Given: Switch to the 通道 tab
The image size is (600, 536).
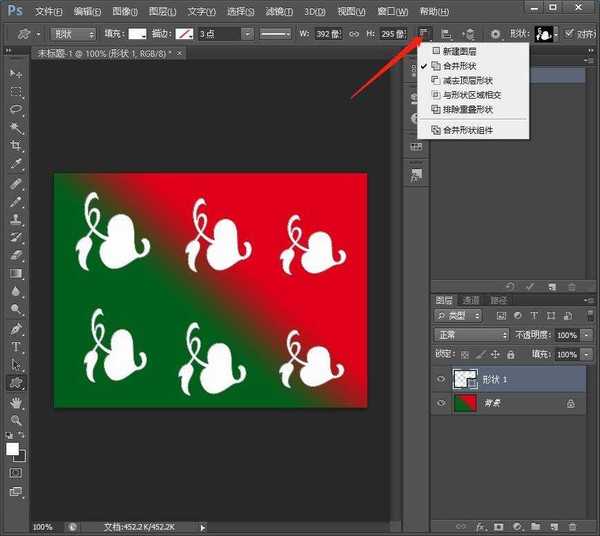Looking at the screenshot, I should click(x=471, y=300).
